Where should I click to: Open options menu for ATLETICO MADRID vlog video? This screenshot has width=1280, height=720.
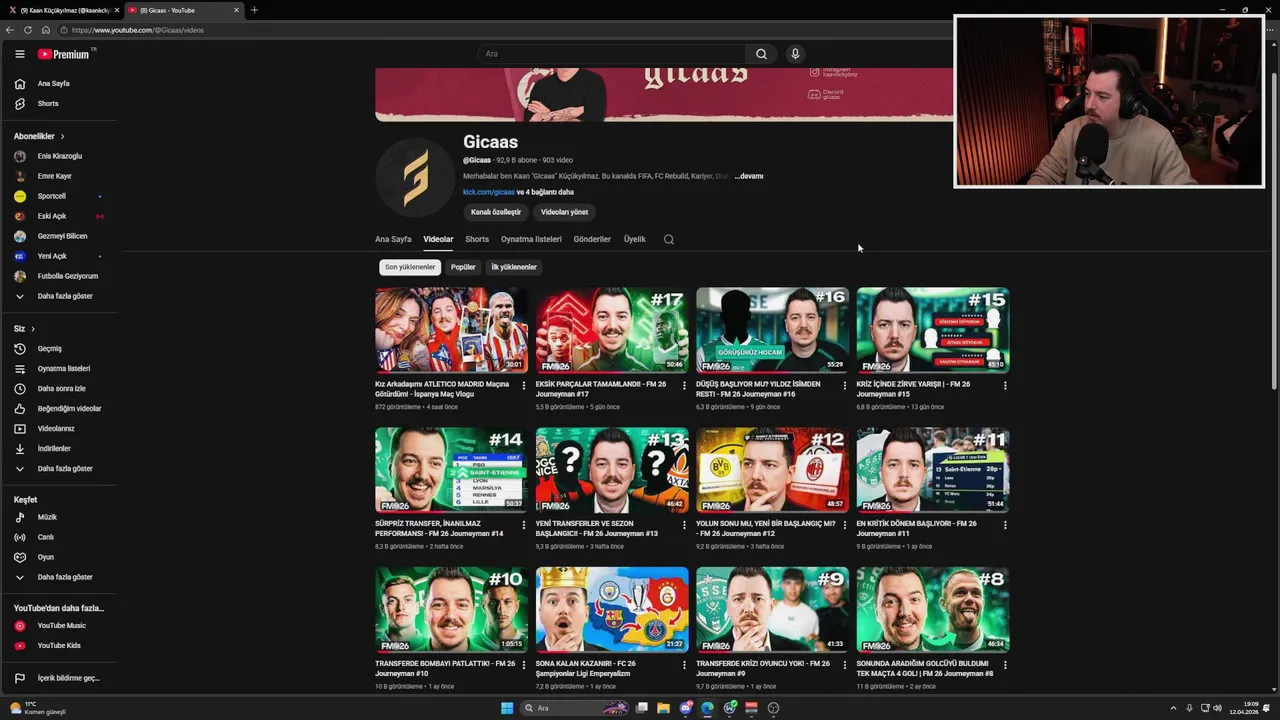[x=524, y=385]
